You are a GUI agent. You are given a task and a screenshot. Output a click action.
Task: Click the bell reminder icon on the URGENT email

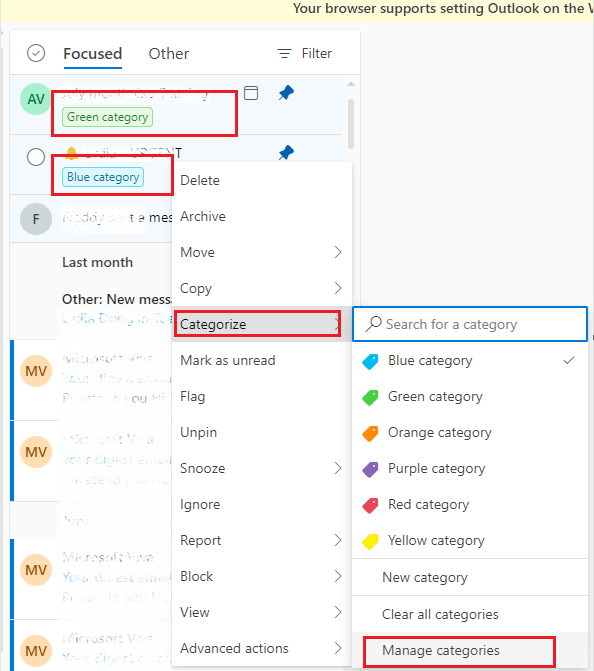coord(71,152)
